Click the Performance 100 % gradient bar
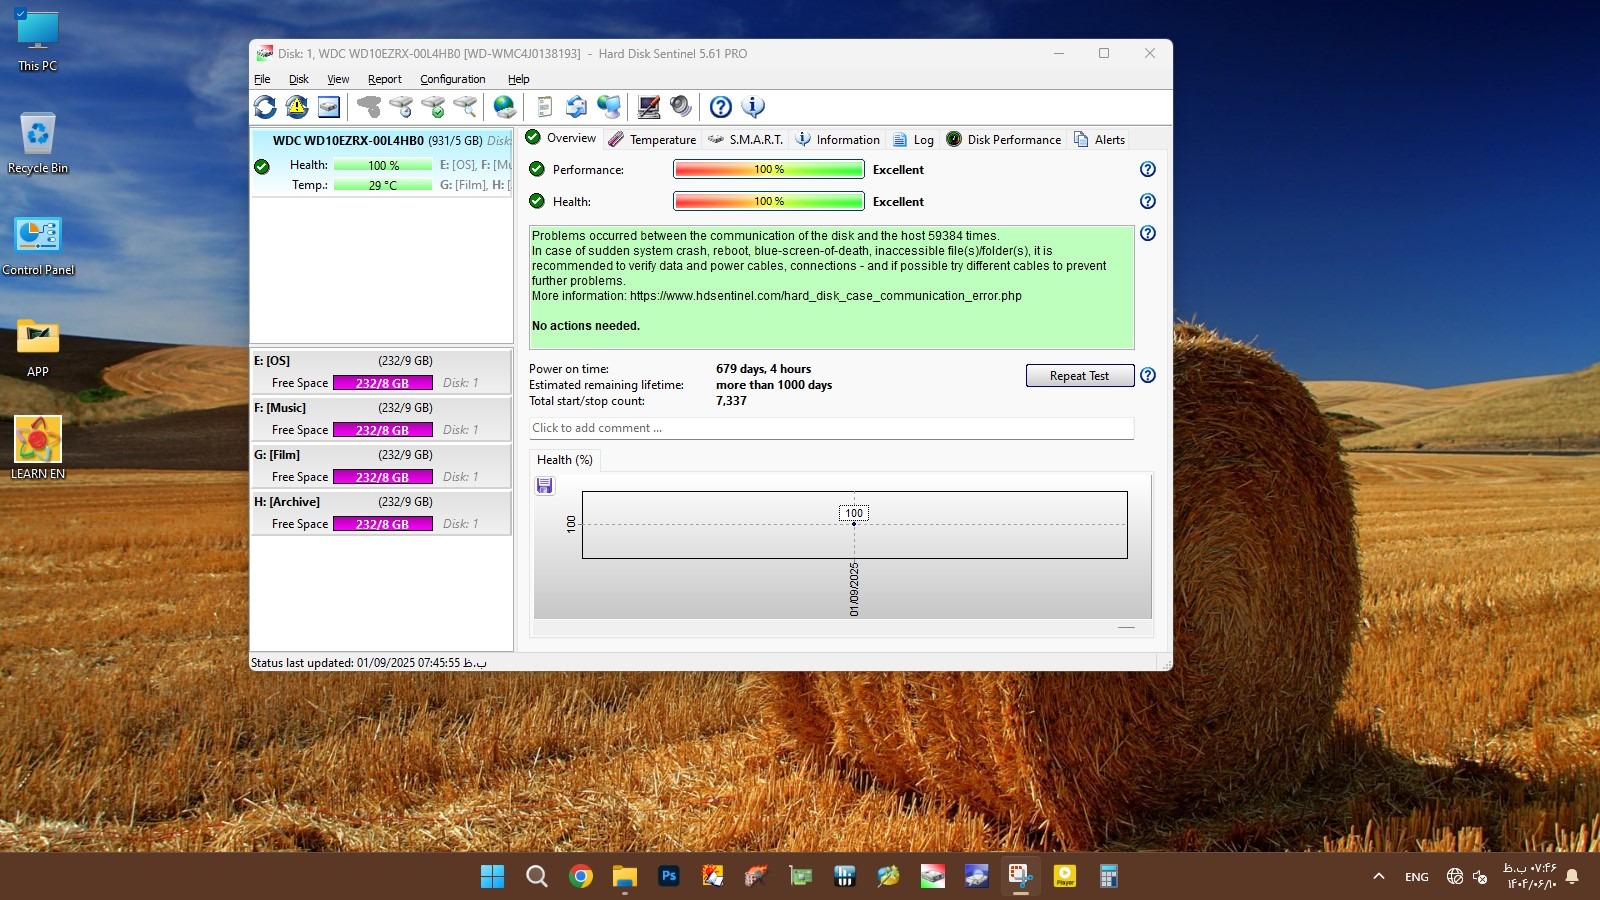The height and width of the screenshot is (900, 1600). pyautogui.click(x=769, y=169)
